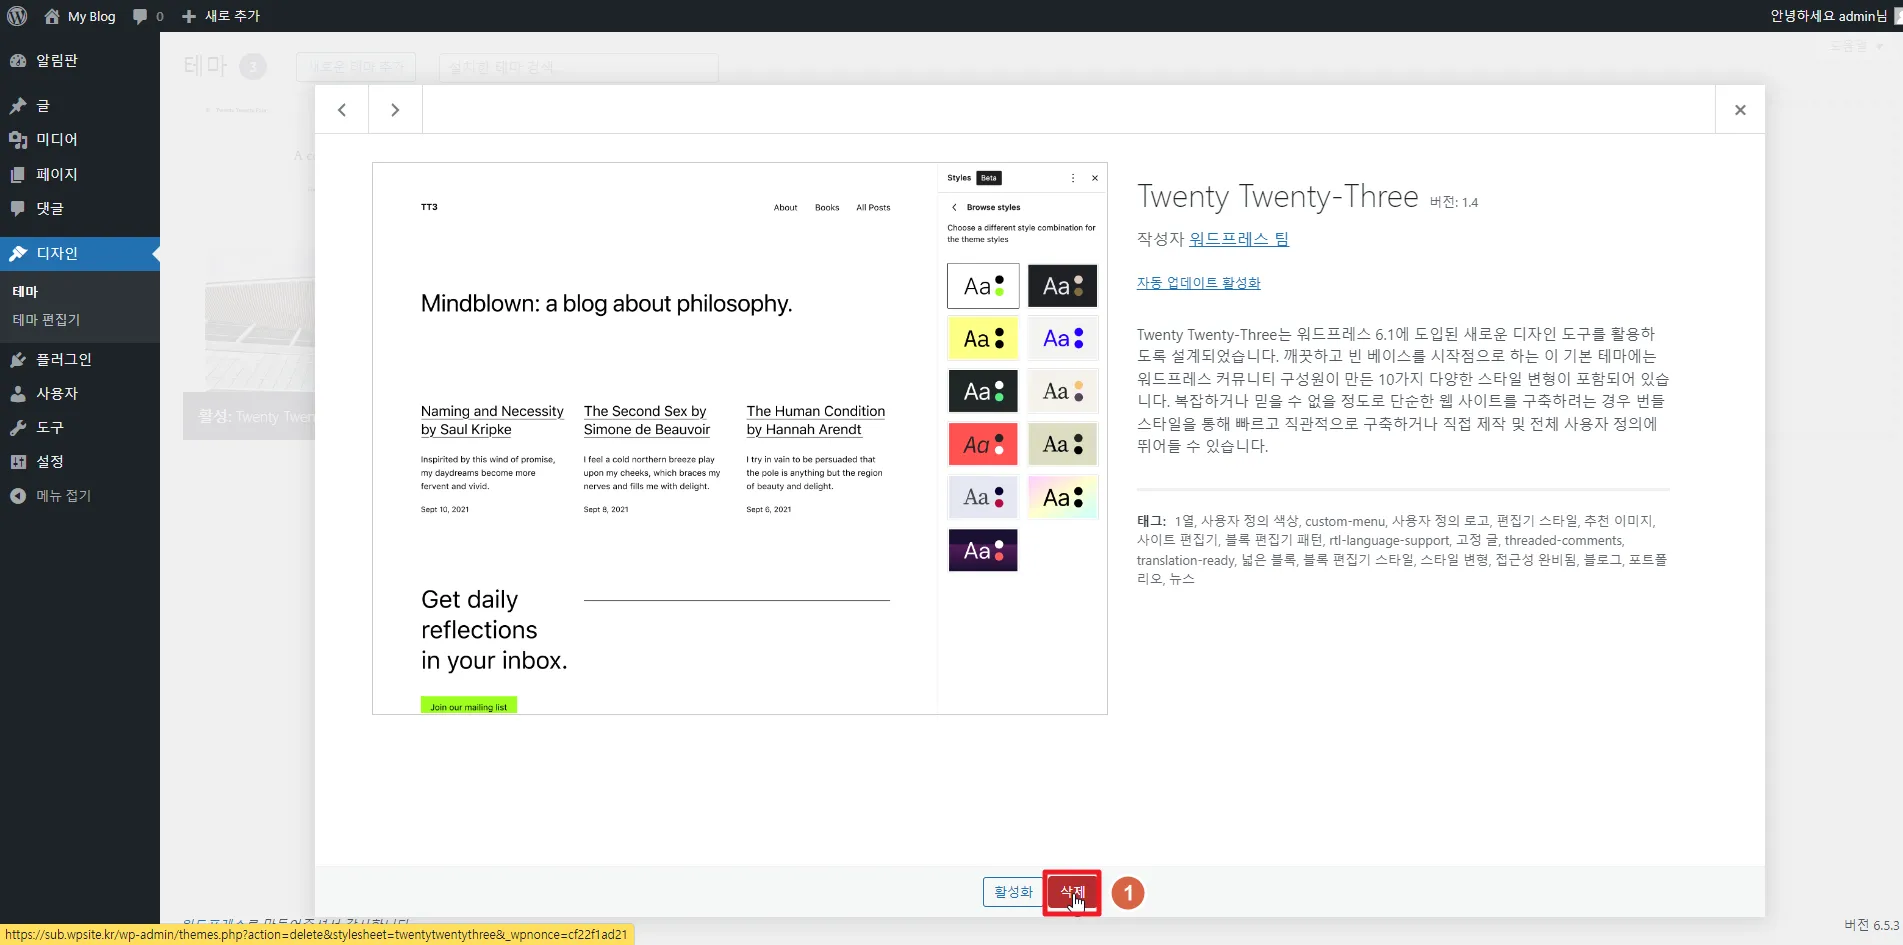Click the 버전: 1.4 version text
1903x945 pixels.
tap(1453, 203)
